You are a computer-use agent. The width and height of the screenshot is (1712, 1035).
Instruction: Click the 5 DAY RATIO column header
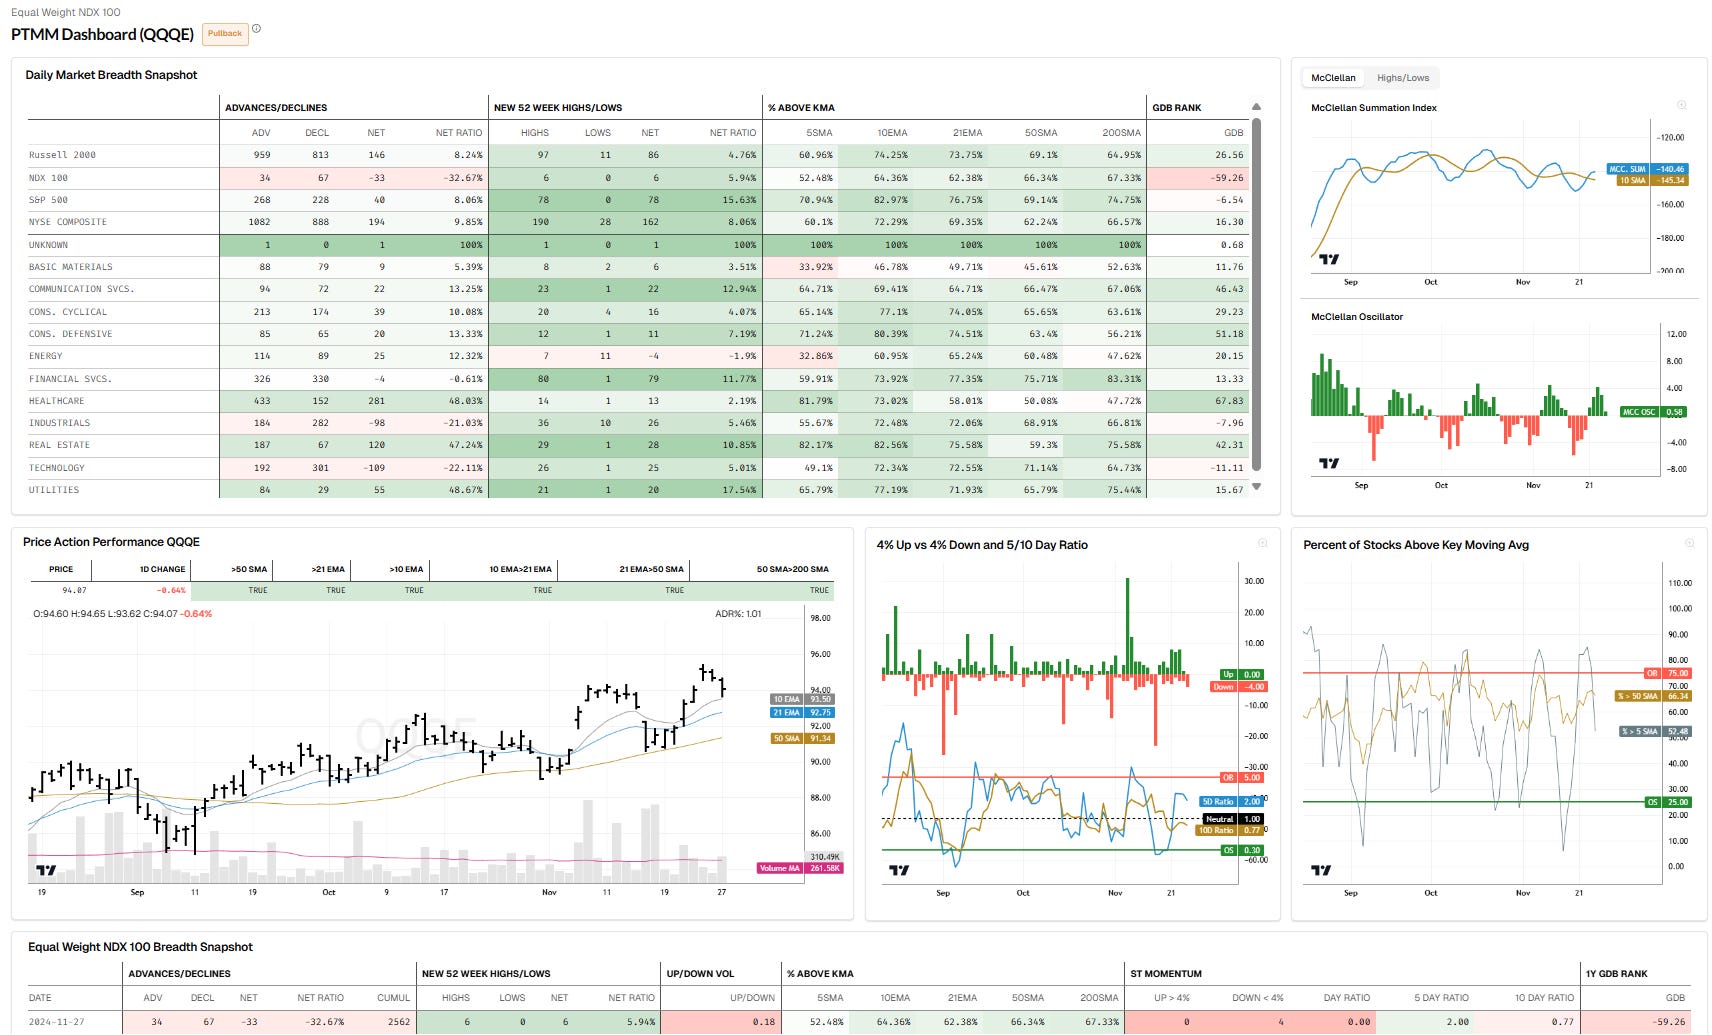coord(1441,998)
